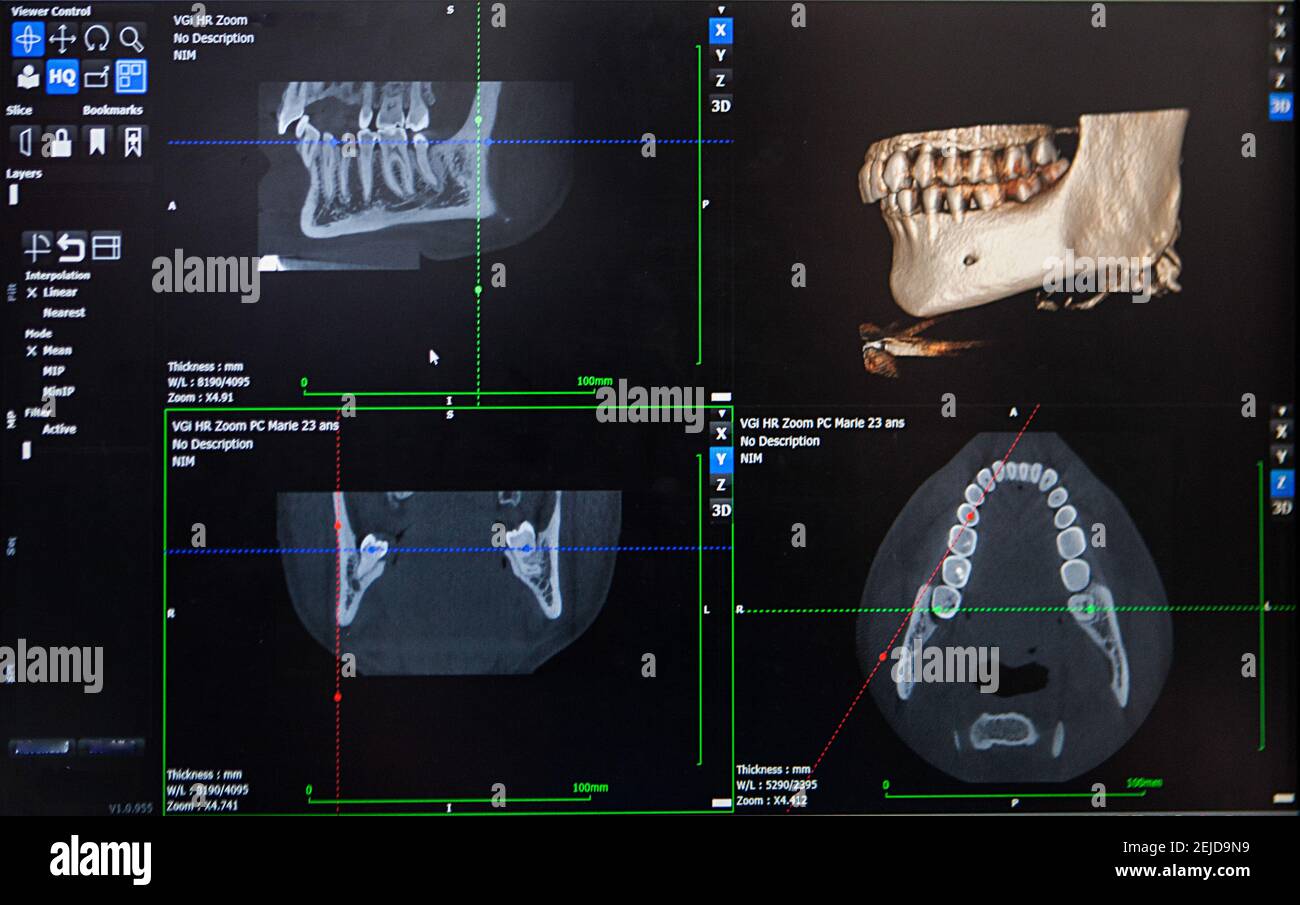Select Y axis in bottom-left viewport
The height and width of the screenshot is (905, 1300).
click(x=720, y=460)
